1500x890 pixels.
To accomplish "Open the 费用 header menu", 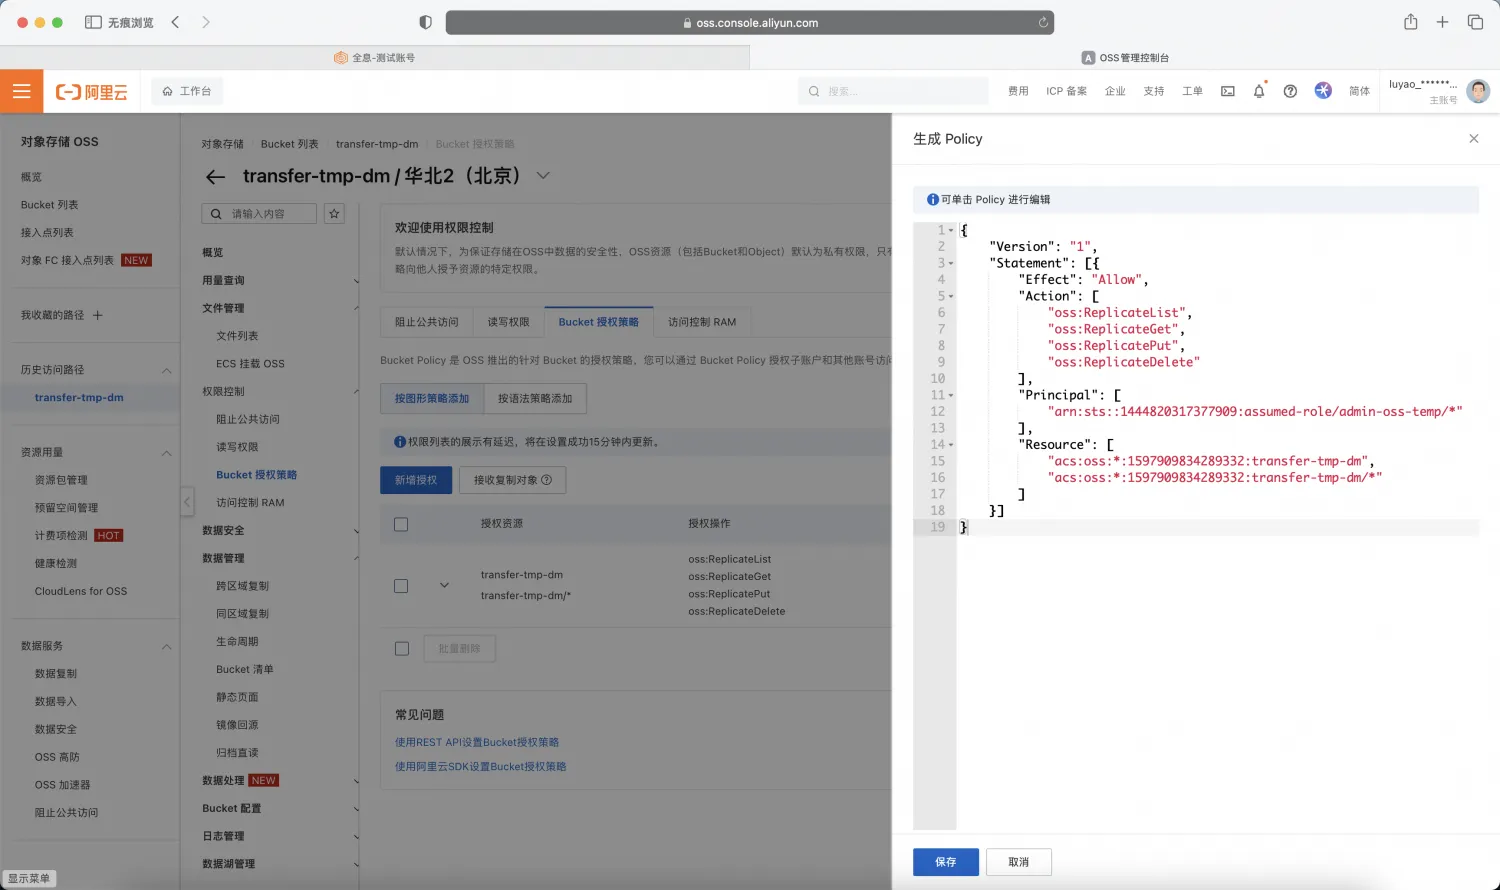I will [1018, 91].
